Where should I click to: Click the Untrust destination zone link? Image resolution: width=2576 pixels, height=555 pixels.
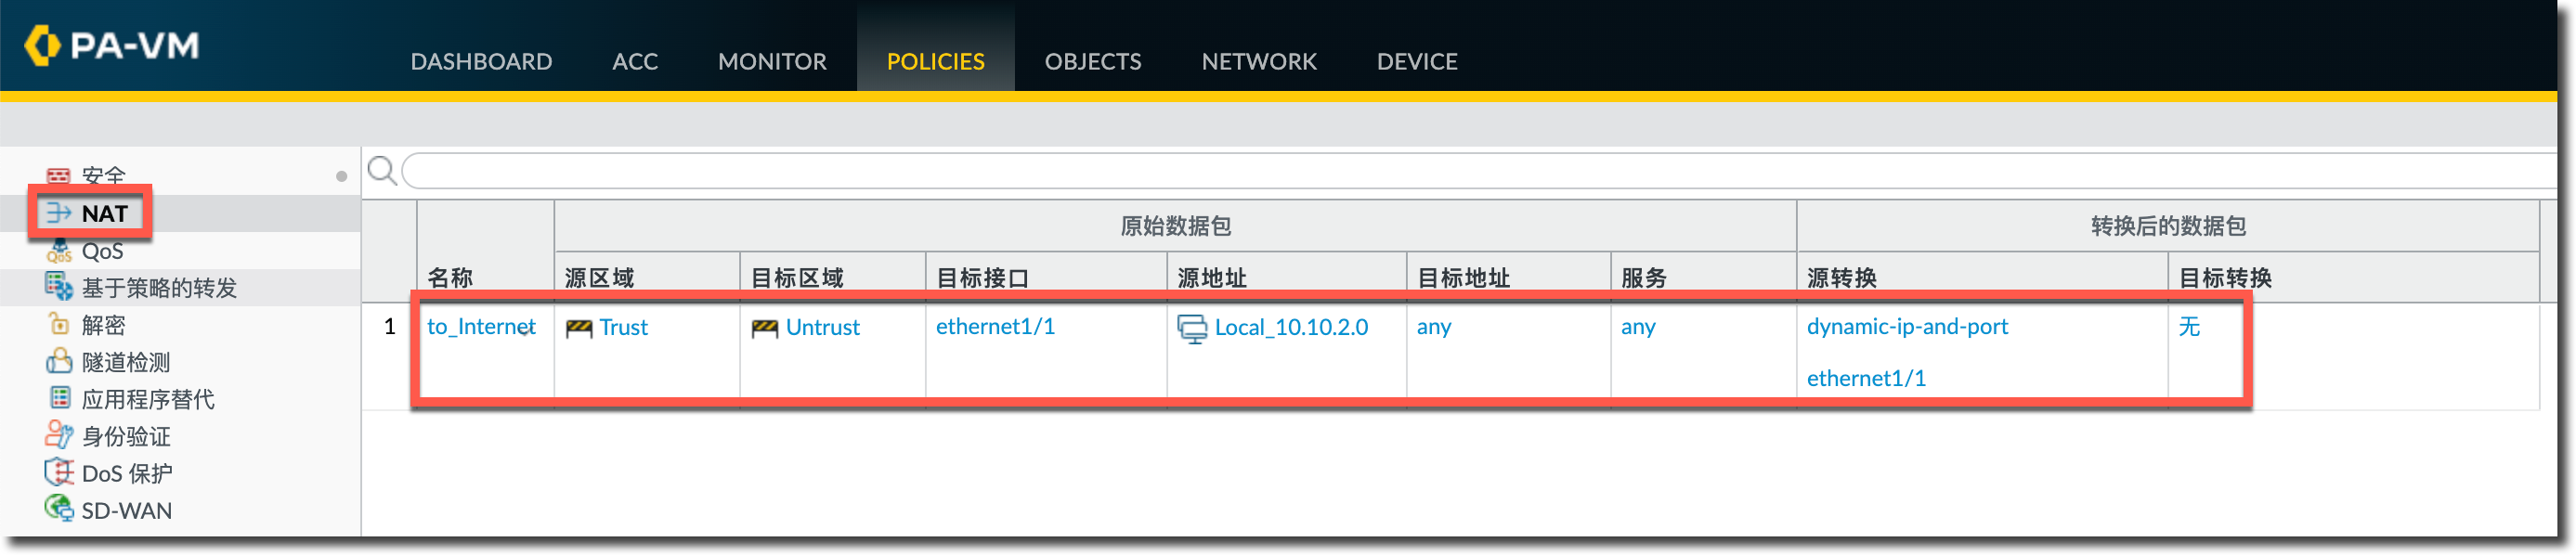tap(822, 328)
